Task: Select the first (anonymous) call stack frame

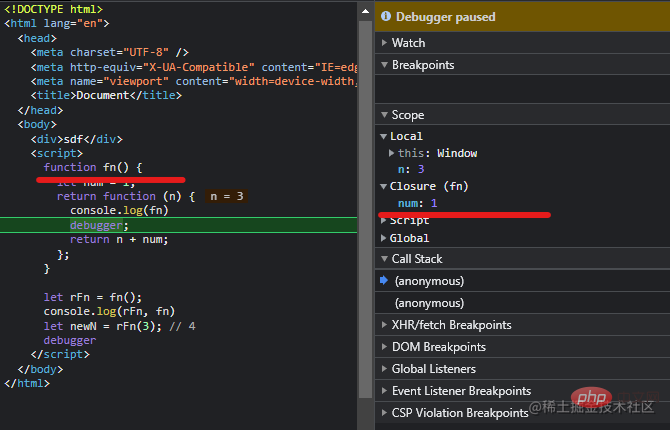Action: (x=522, y=281)
